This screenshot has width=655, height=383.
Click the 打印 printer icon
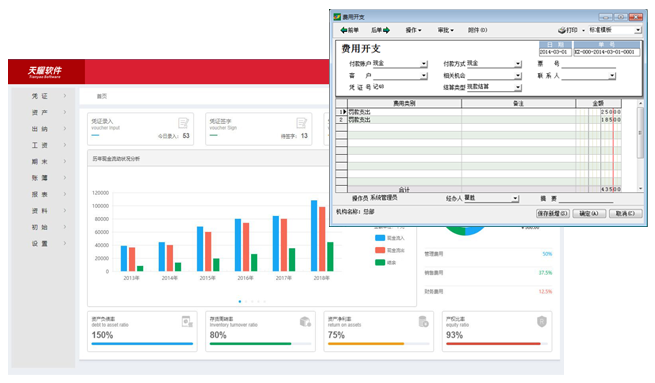coord(562,30)
